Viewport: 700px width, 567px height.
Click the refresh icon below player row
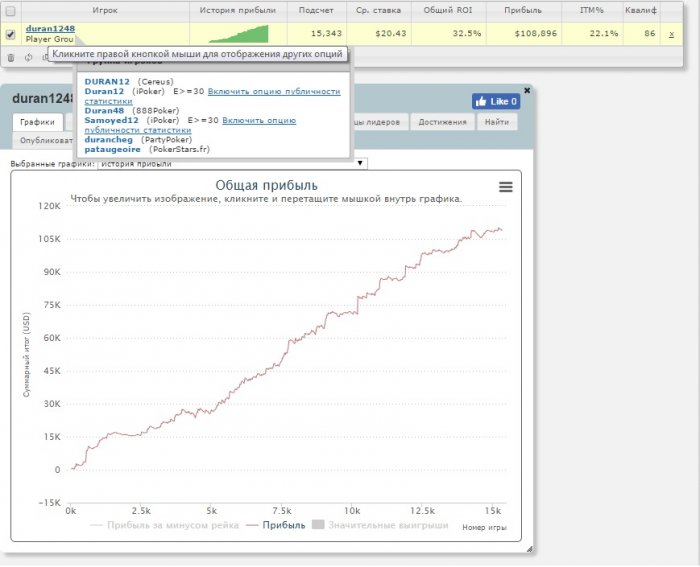tap(29, 57)
